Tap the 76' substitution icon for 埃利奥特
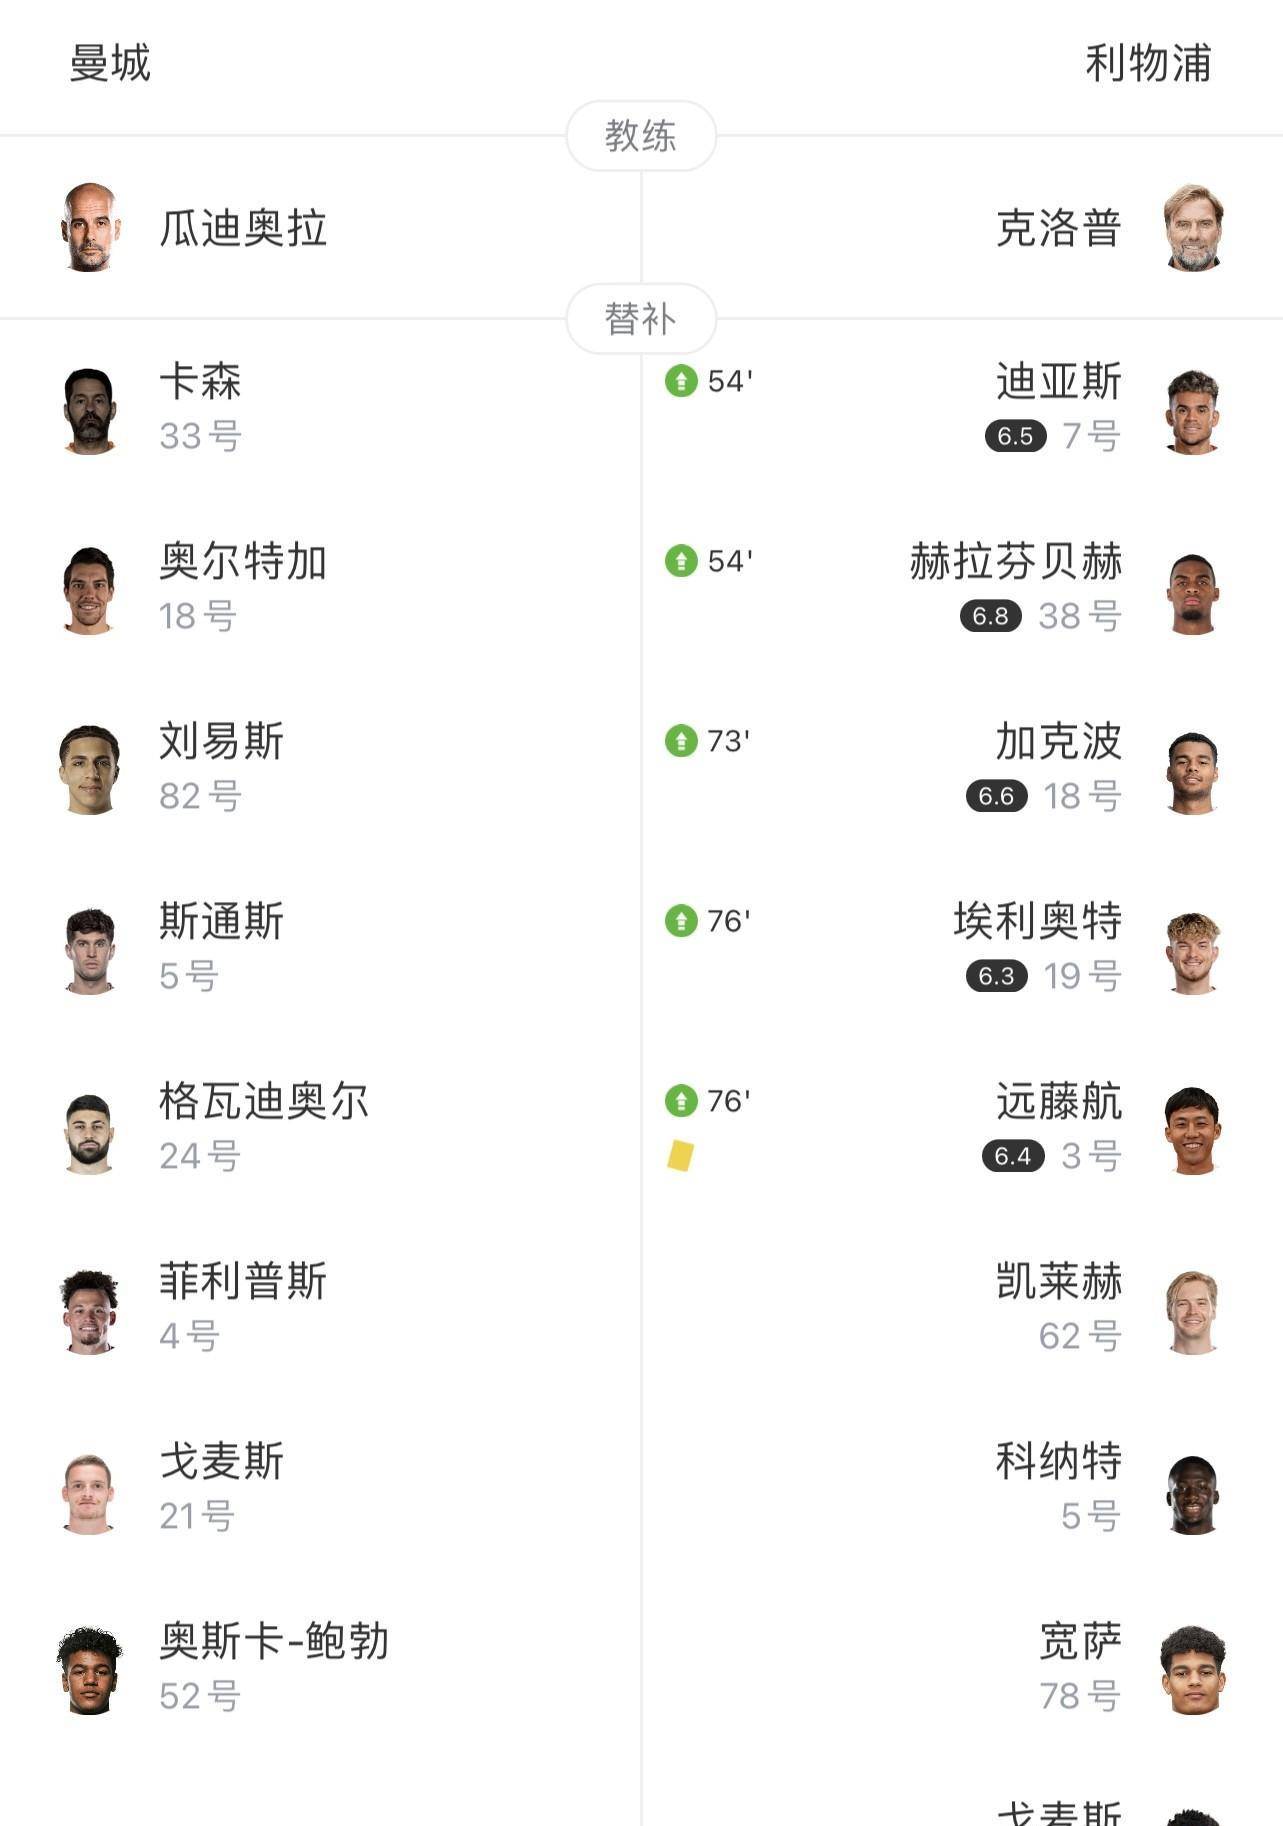Image resolution: width=1283 pixels, height=1826 pixels. click(681, 921)
